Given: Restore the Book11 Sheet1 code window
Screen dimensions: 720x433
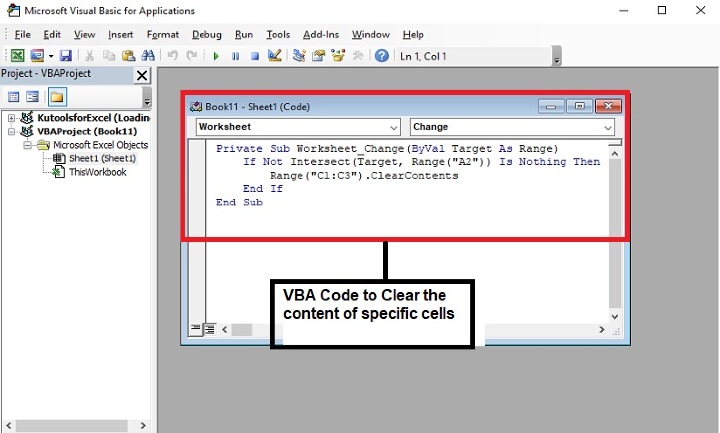Looking at the screenshot, I should (x=579, y=107).
